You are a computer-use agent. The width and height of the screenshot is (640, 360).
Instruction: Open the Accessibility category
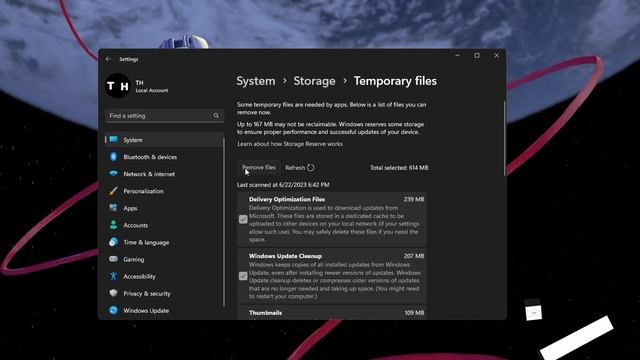164,276
